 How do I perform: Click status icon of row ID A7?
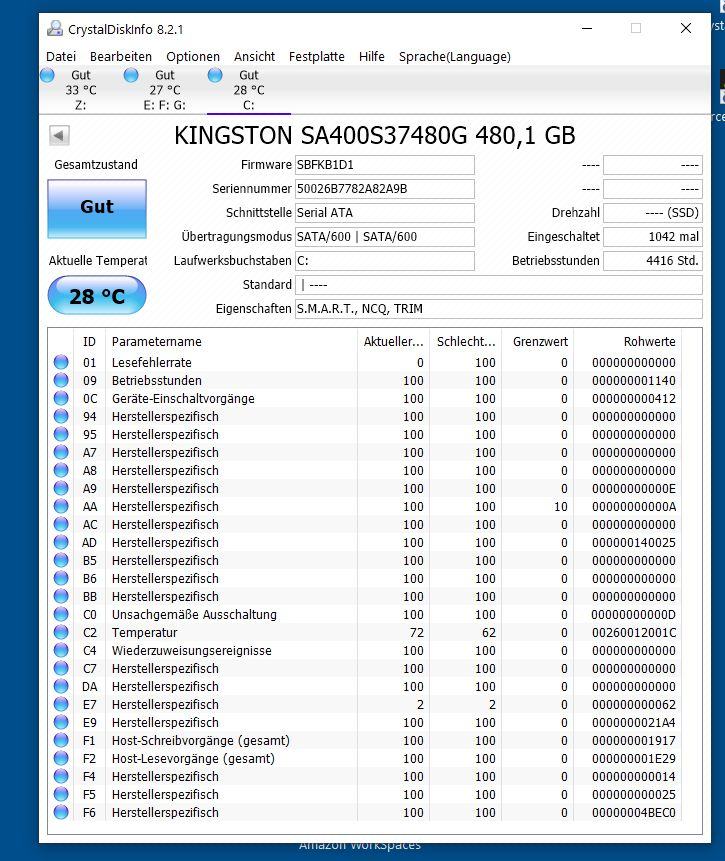[61, 452]
